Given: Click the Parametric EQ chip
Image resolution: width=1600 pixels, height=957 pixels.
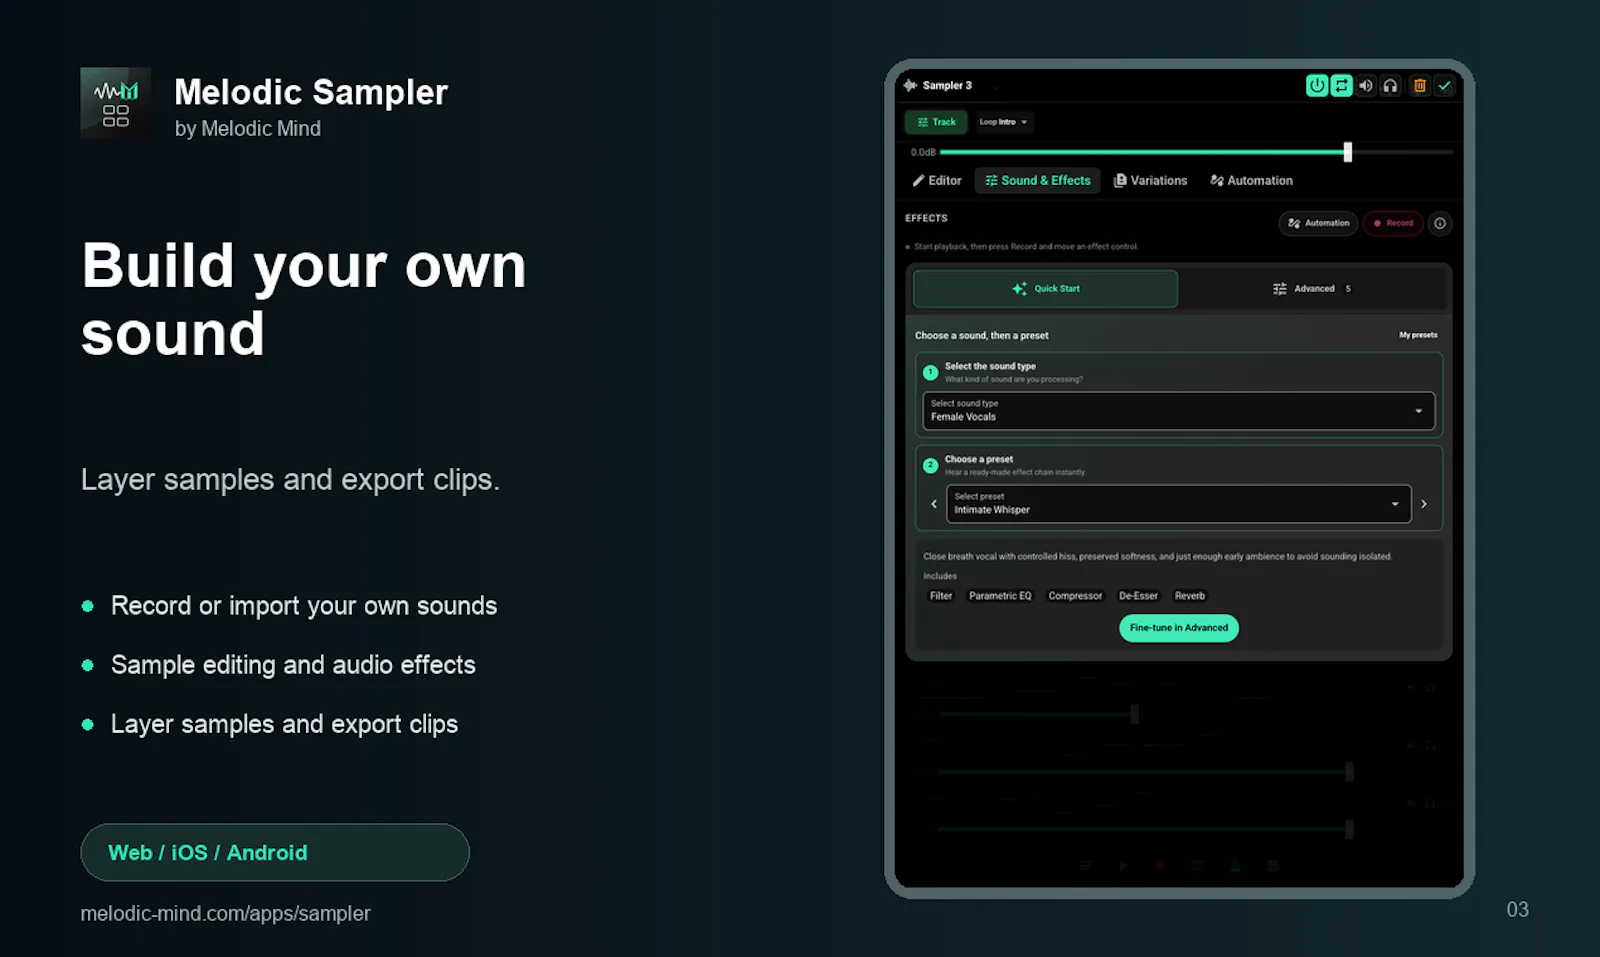Looking at the screenshot, I should (1000, 596).
